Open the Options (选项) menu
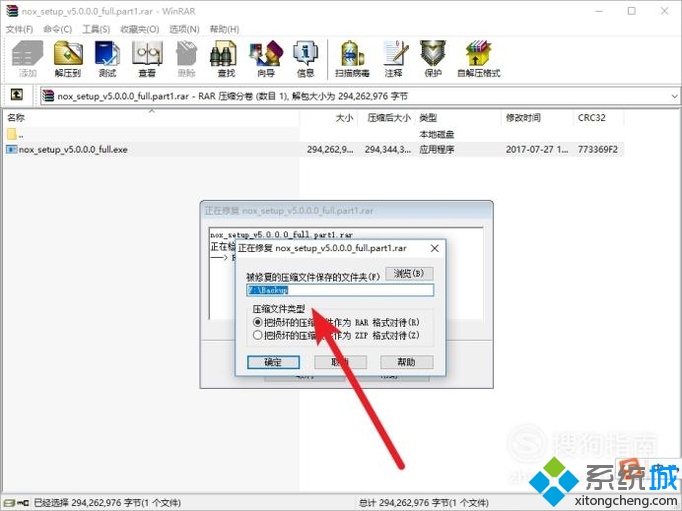This screenshot has height=511, width=682. click(x=184, y=29)
